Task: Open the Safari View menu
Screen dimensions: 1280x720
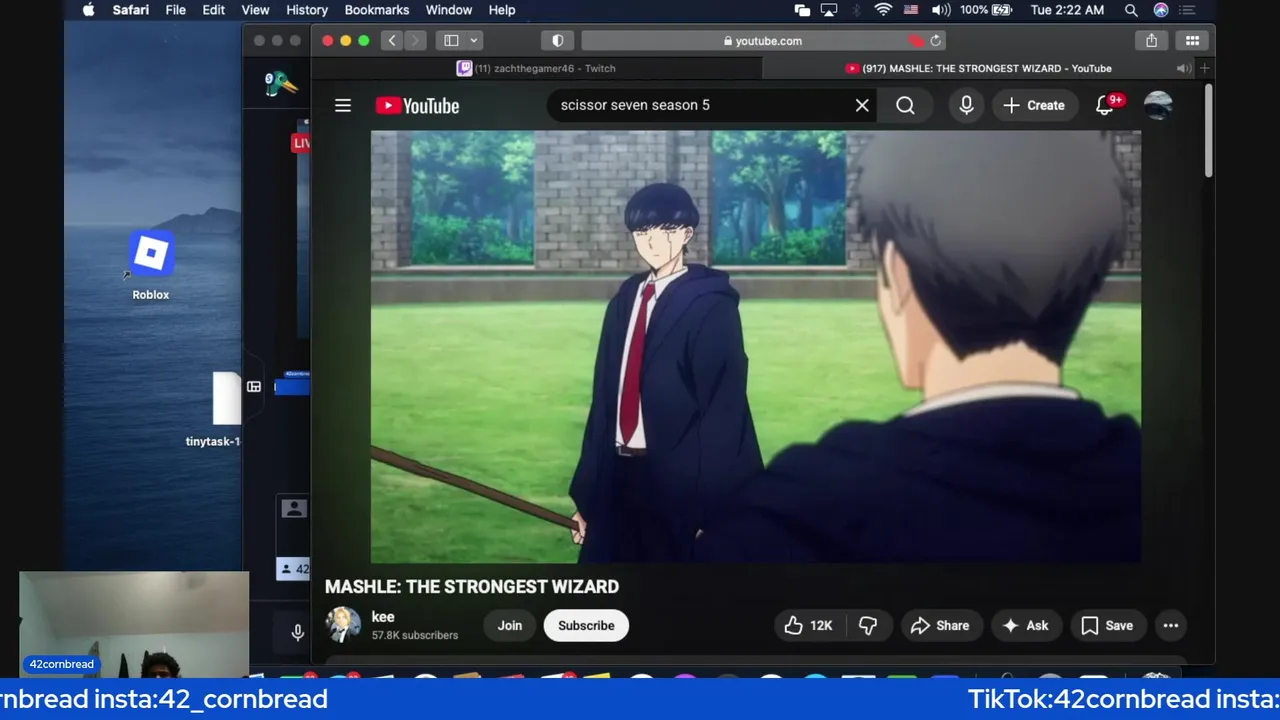Action: pos(255,10)
